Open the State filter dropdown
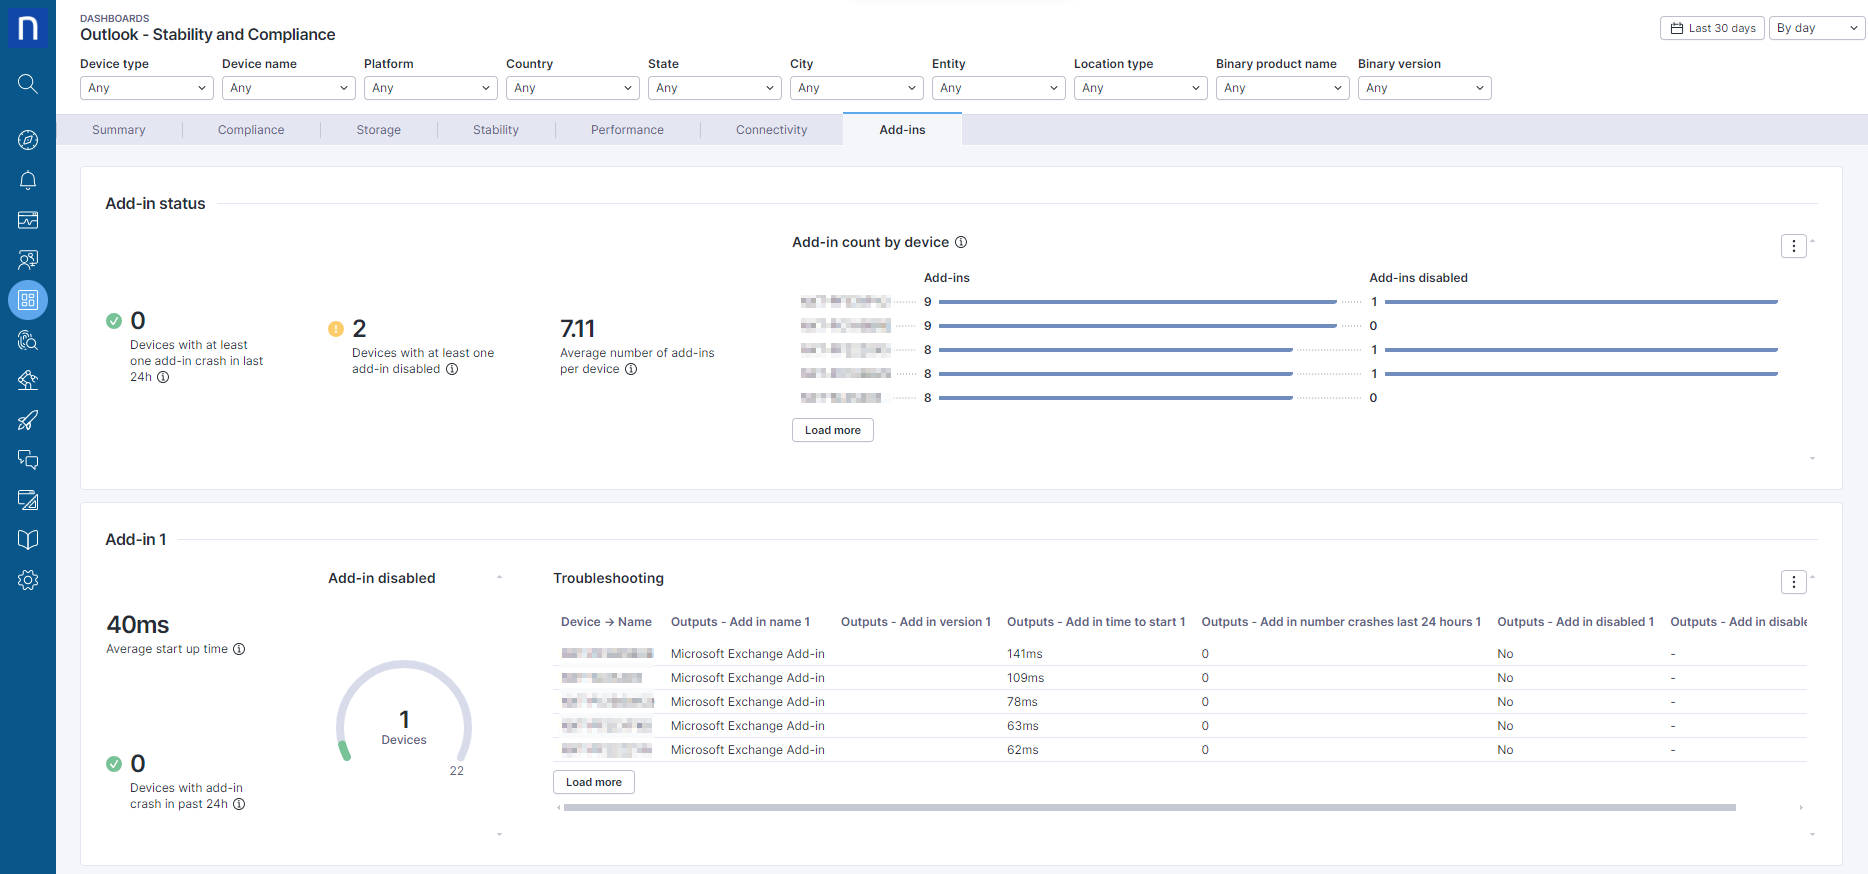The height and width of the screenshot is (874, 1868). [715, 88]
